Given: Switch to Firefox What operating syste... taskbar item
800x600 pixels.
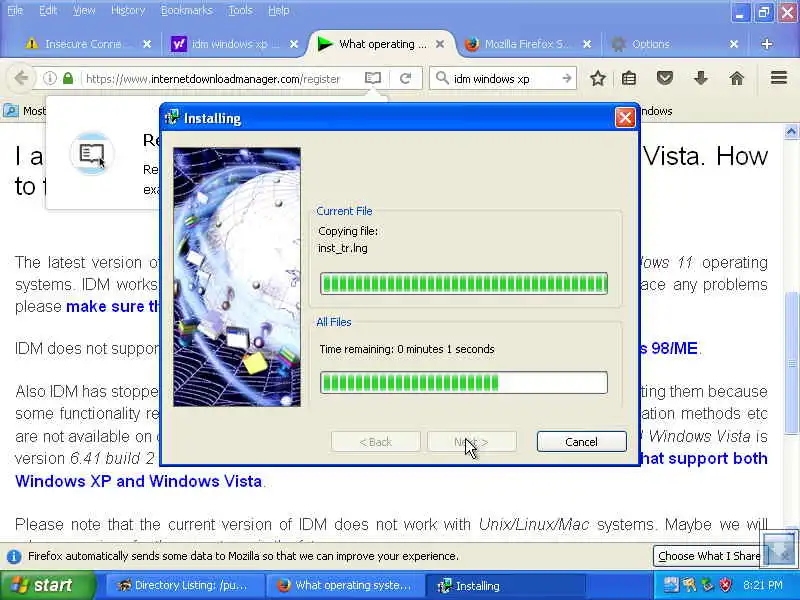Looking at the screenshot, I should point(346,585).
